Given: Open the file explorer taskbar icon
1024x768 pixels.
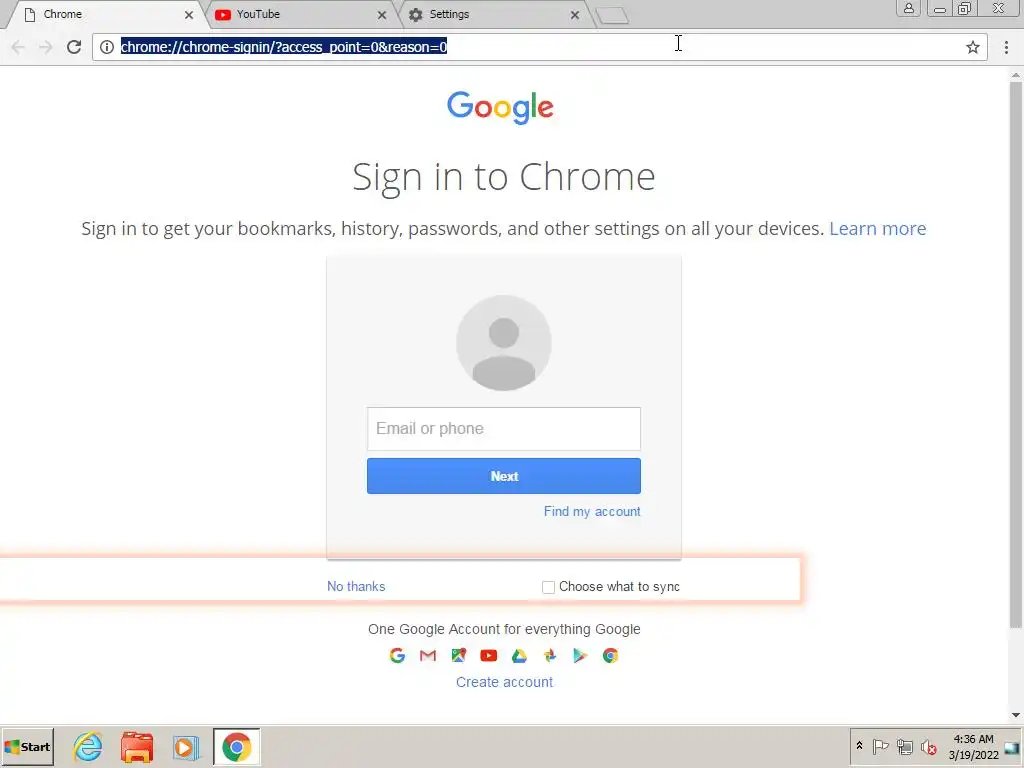Looking at the screenshot, I should click(x=136, y=746).
